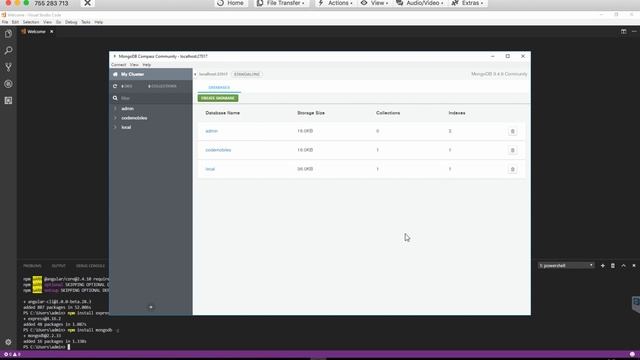Open VS Code Edit menu

coord(15,22)
